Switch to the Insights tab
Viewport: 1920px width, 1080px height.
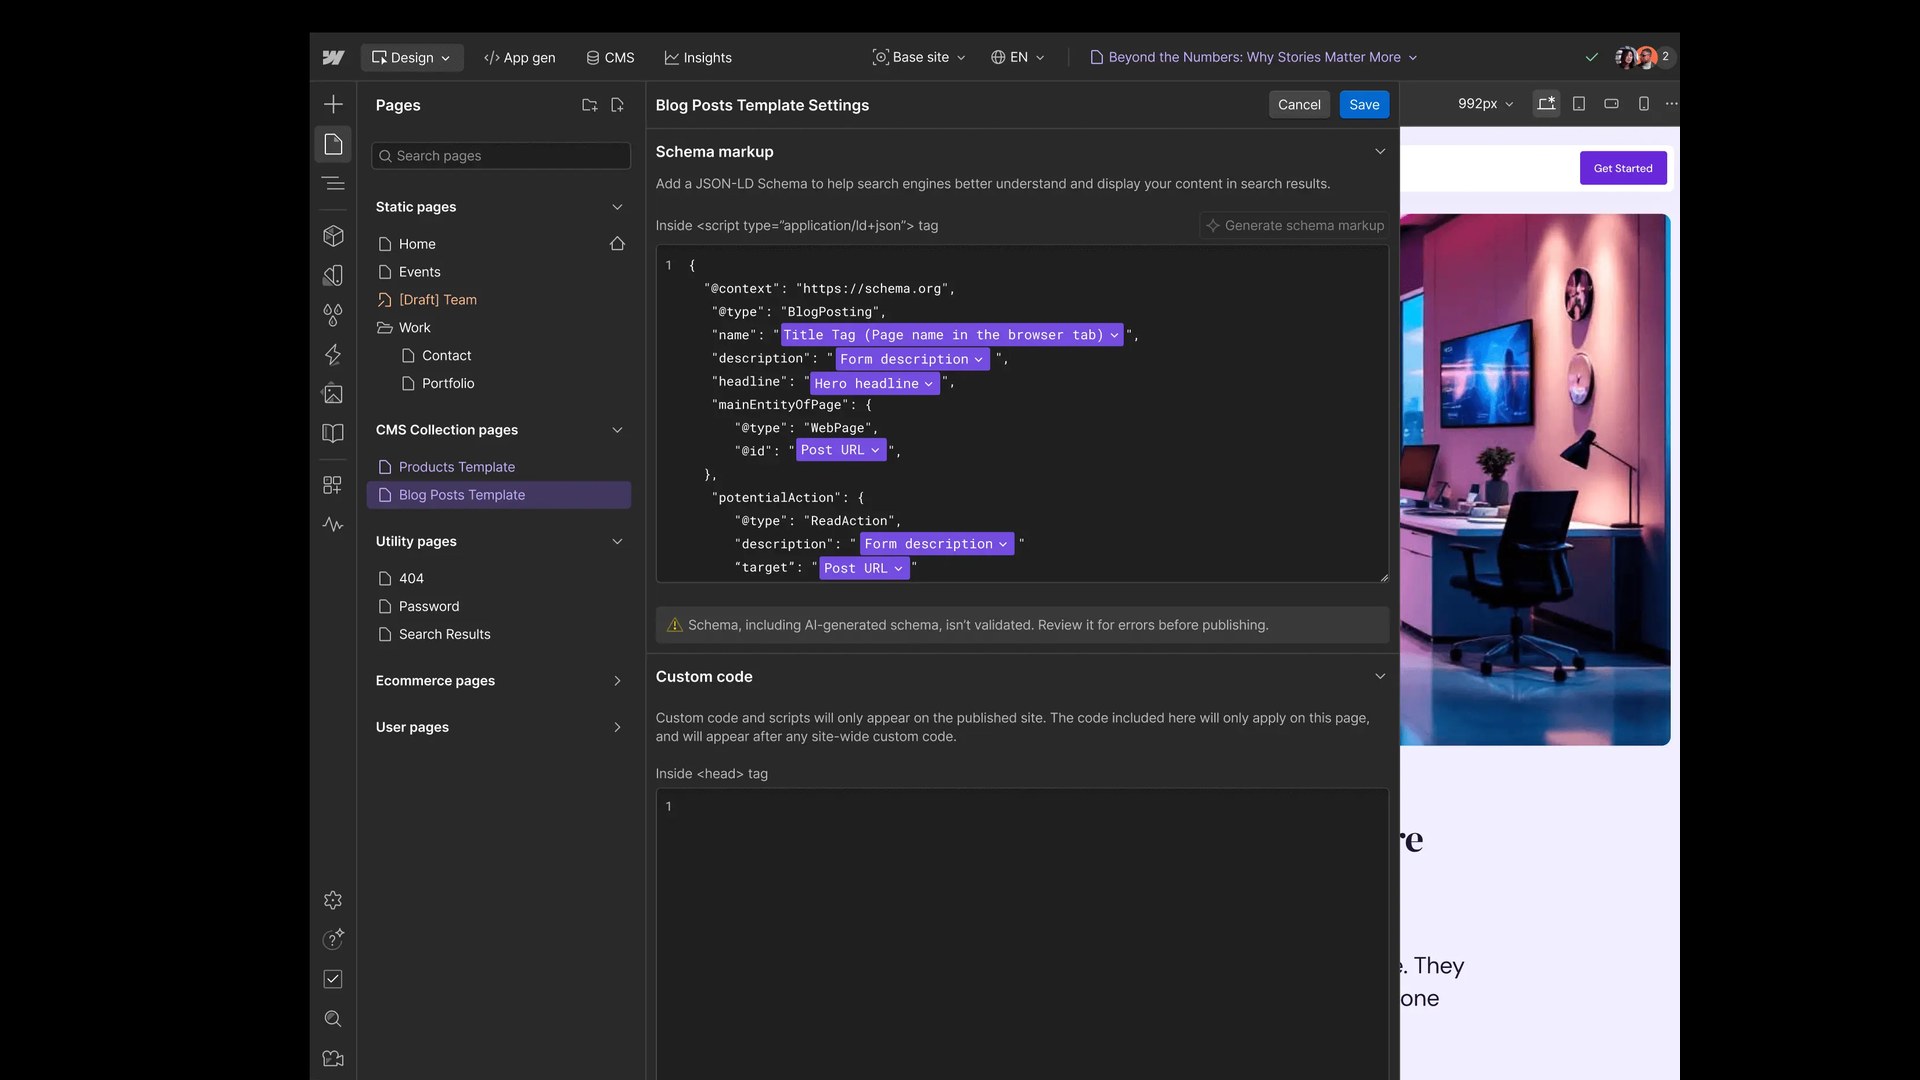698,57
